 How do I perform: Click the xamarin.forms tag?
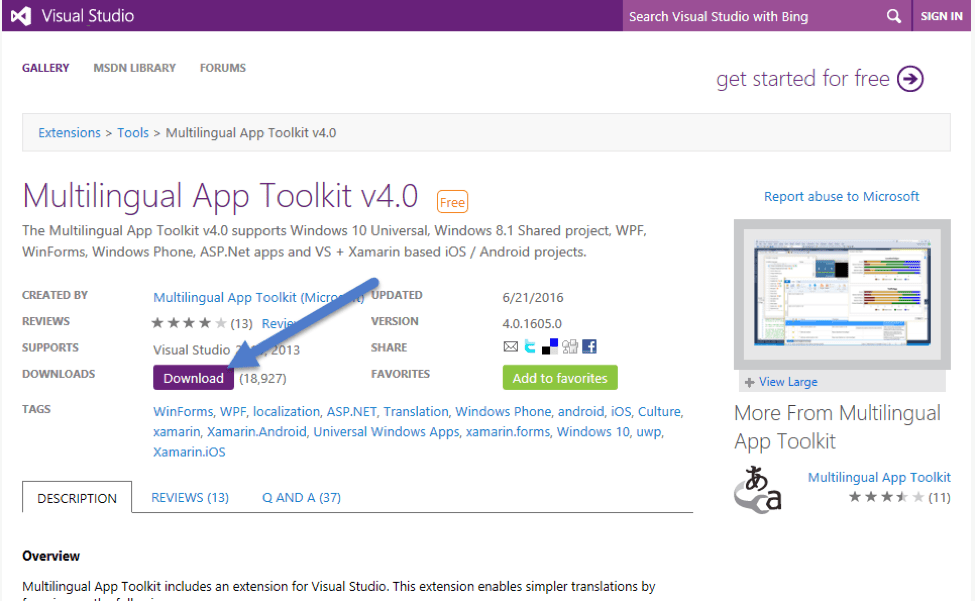click(508, 432)
